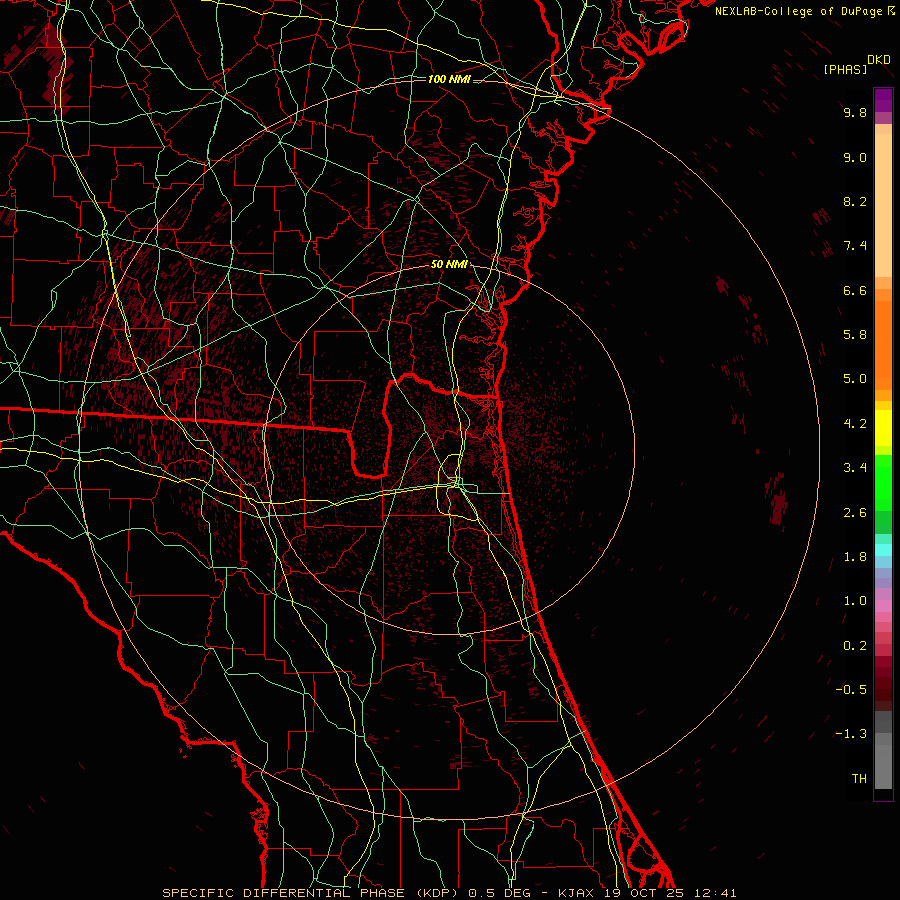The width and height of the screenshot is (900, 900).
Task: Click the 9.8 value on the scale
Action: coord(854,113)
